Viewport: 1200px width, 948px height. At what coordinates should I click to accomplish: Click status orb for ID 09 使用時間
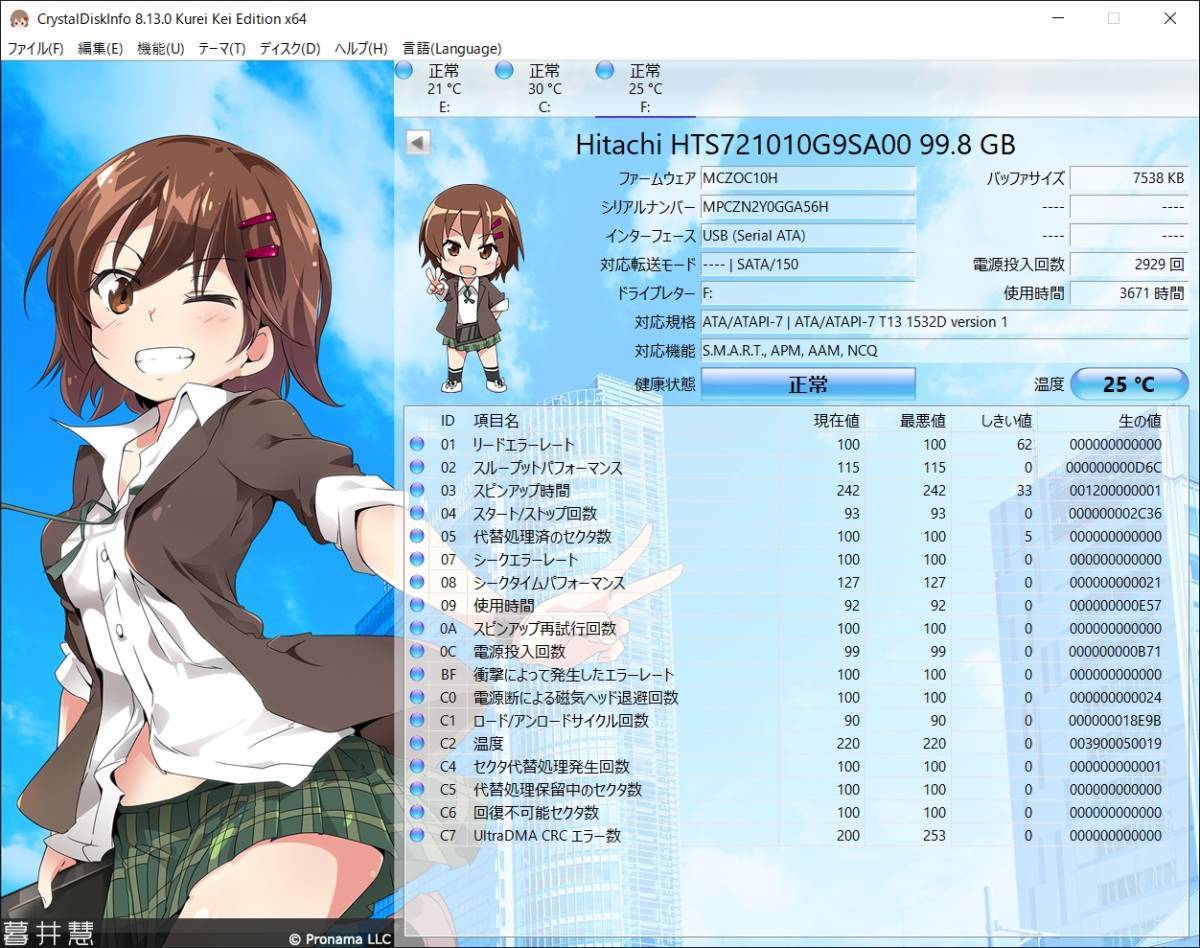click(x=417, y=605)
